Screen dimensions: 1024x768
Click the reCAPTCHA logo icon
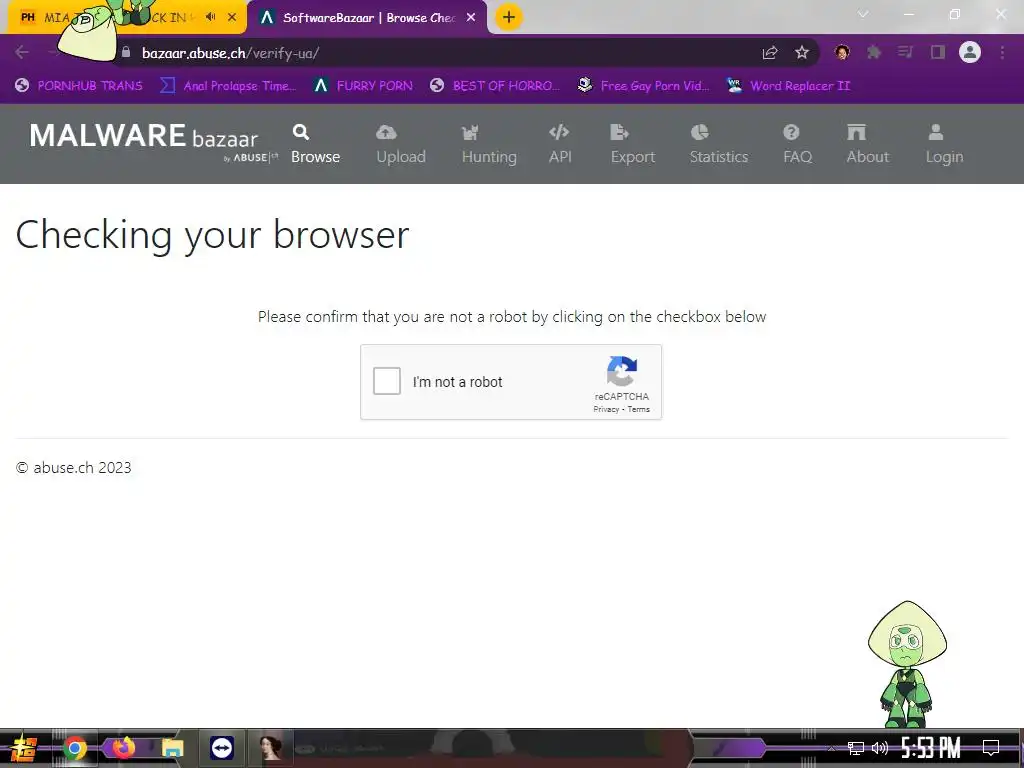tap(622, 372)
